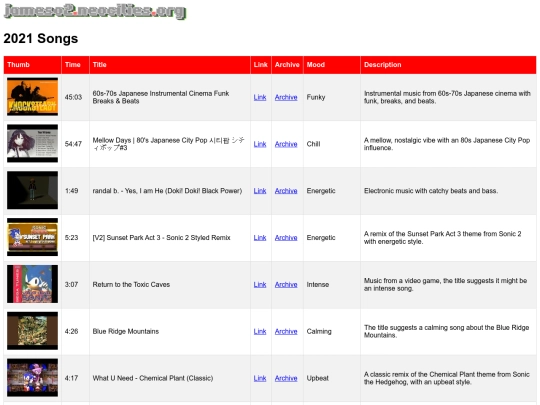Click the Blue Ridge Mountains thumbnail
Viewport: 540px width, 405px height.
32,331
